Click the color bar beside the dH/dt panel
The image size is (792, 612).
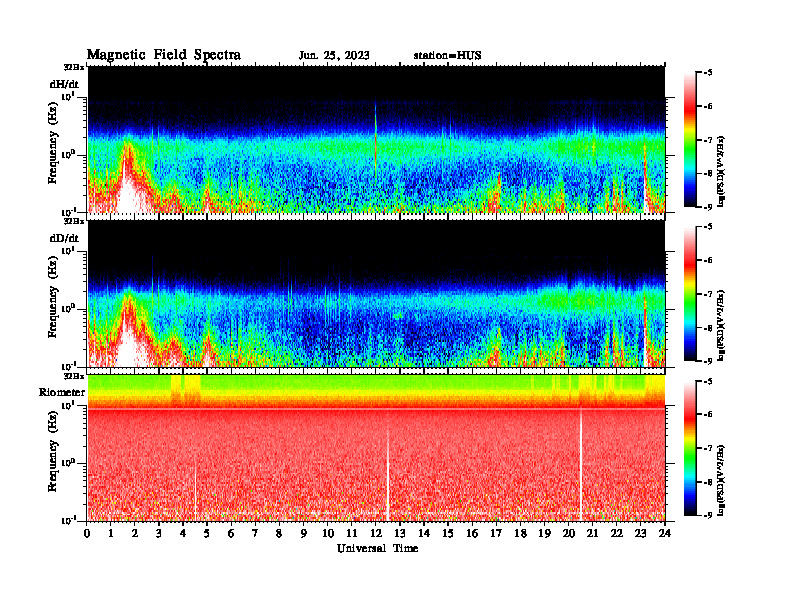pyautogui.click(x=690, y=140)
